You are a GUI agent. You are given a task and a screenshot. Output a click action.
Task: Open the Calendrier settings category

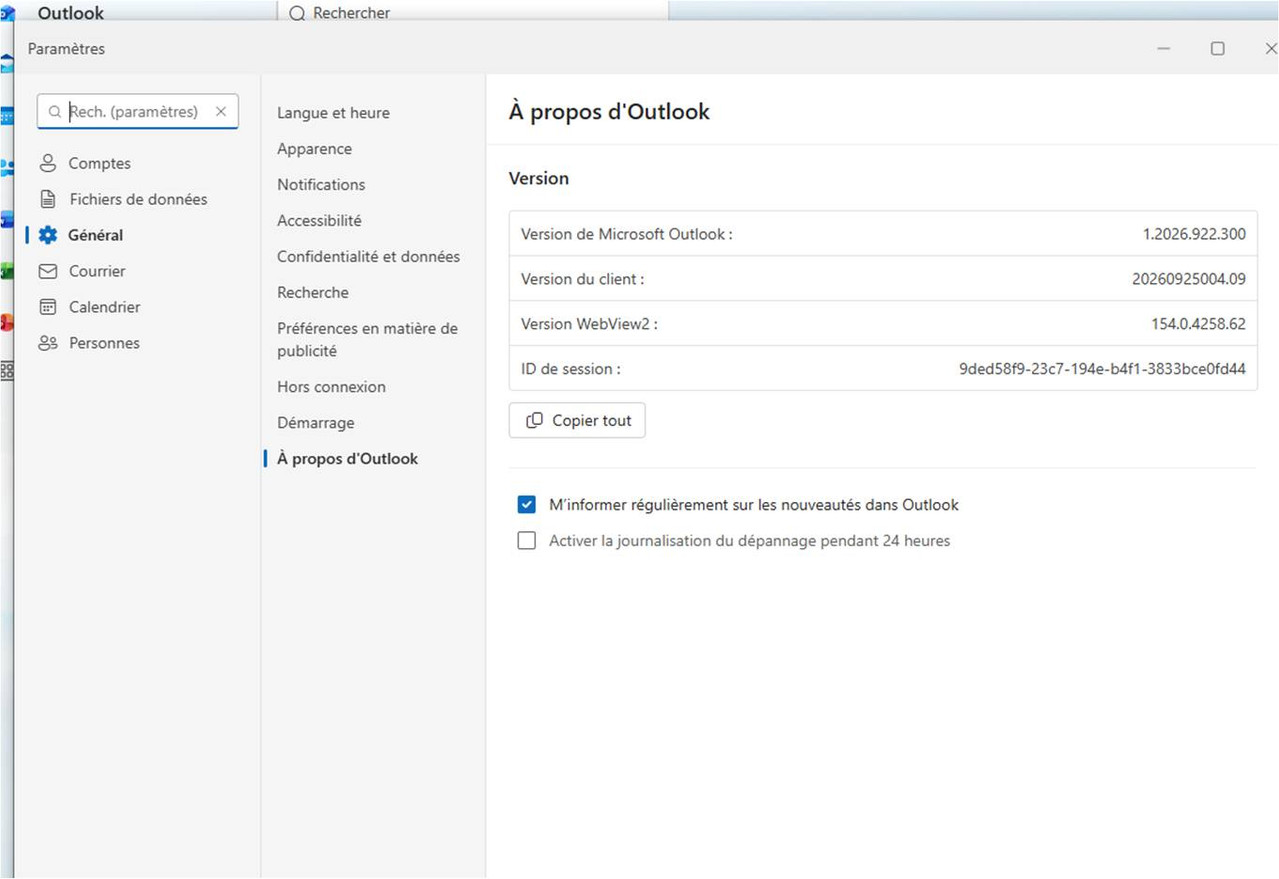pos(104,307)
